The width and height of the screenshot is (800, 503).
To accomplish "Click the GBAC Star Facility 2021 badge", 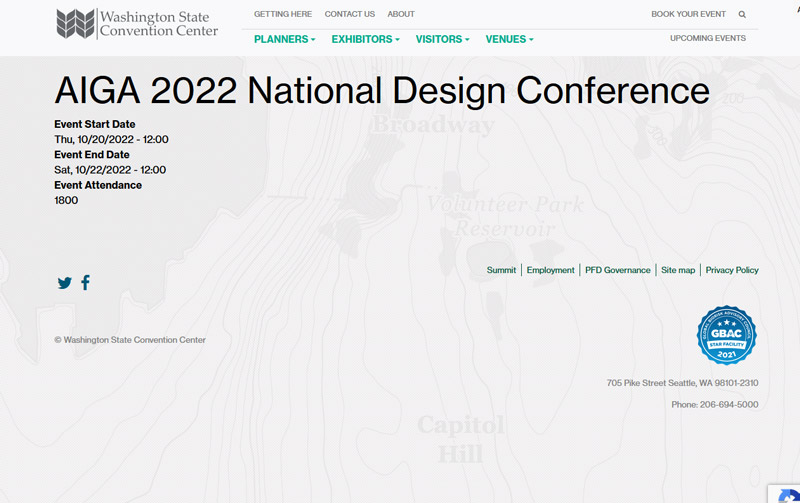I will pyautogui.click(x=727, y=335).
